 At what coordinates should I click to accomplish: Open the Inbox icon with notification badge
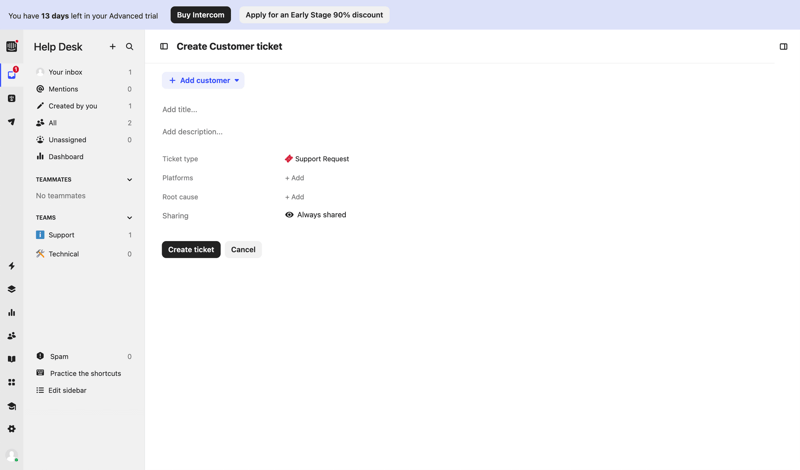11,75
